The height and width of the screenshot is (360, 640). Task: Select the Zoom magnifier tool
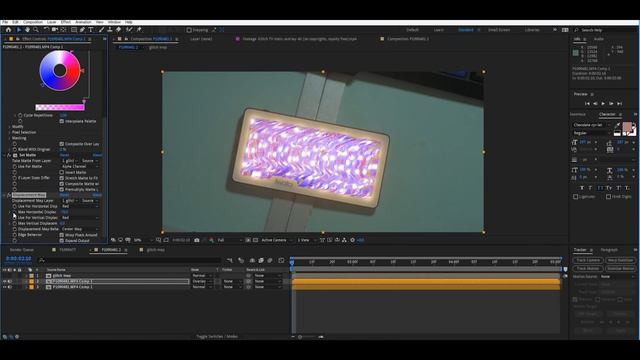36,30
